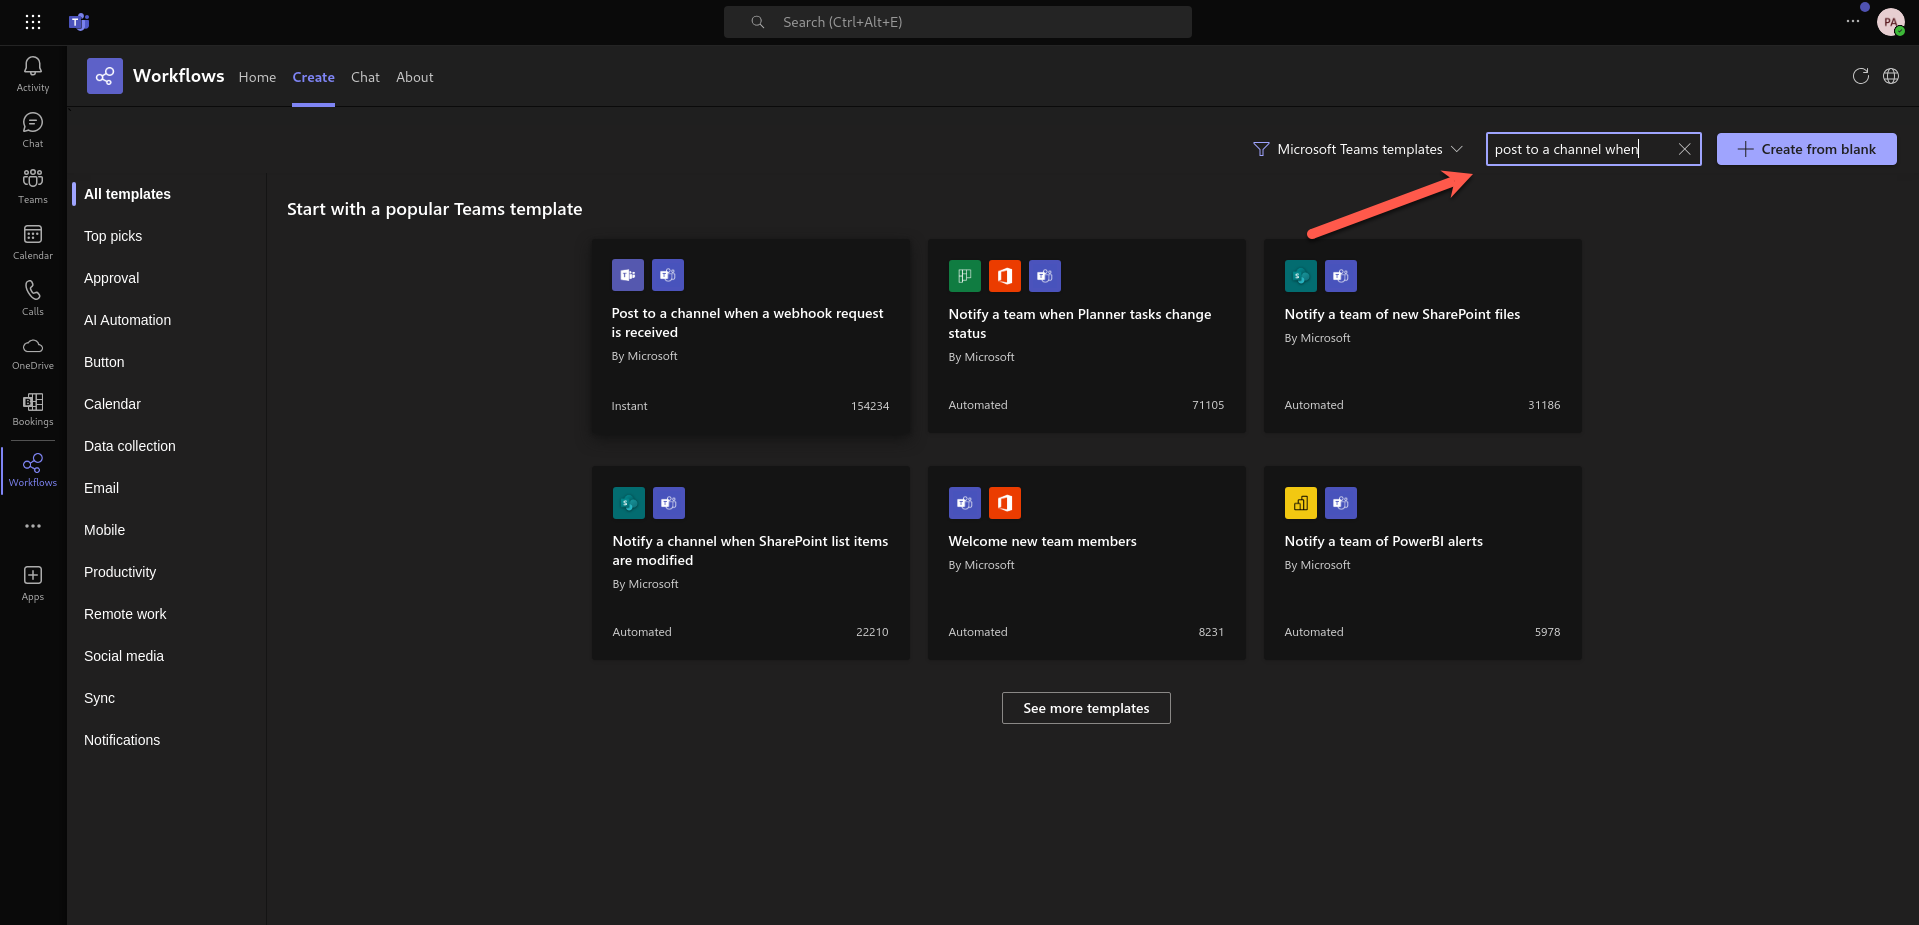The width and height of the screenshot is (1919, 925).
Task: Switch to the About tab
Action: click(x=414, y=77)
